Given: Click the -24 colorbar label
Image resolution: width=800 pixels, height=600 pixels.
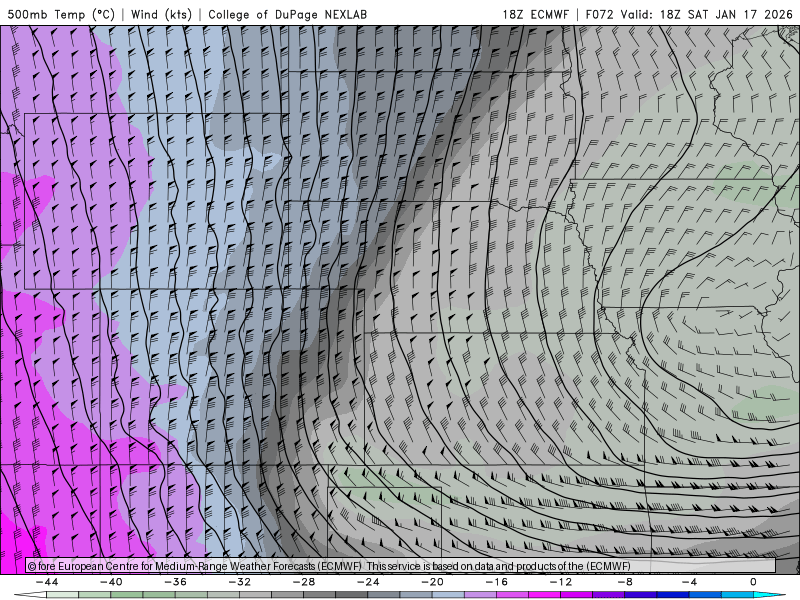Looking at the screenshot, I should (368, 582).
